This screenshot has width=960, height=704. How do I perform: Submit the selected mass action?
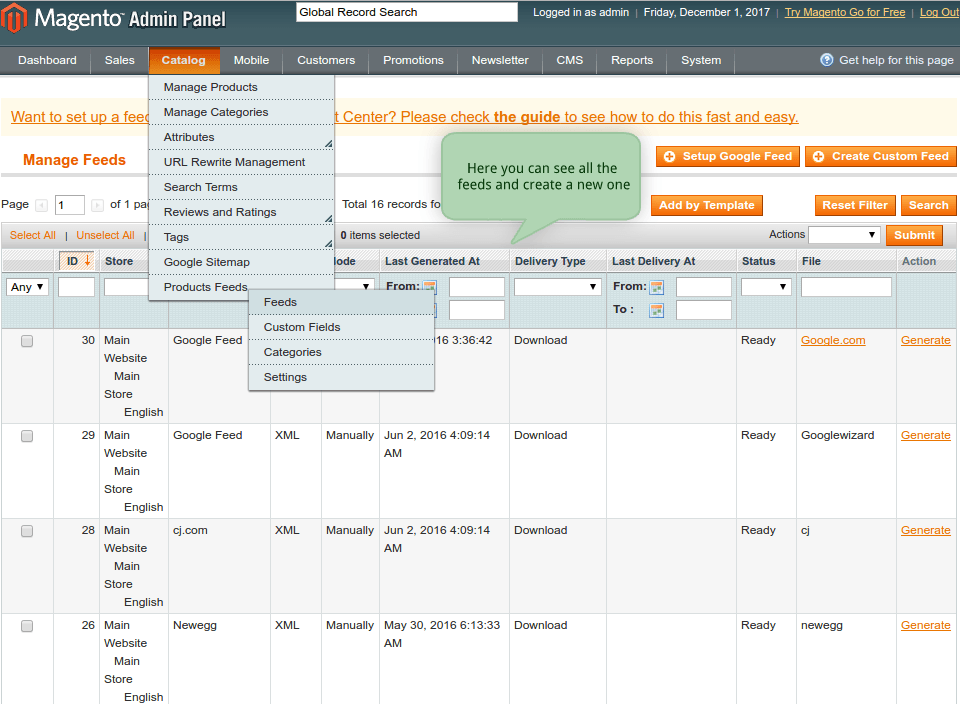pos(914,235)
